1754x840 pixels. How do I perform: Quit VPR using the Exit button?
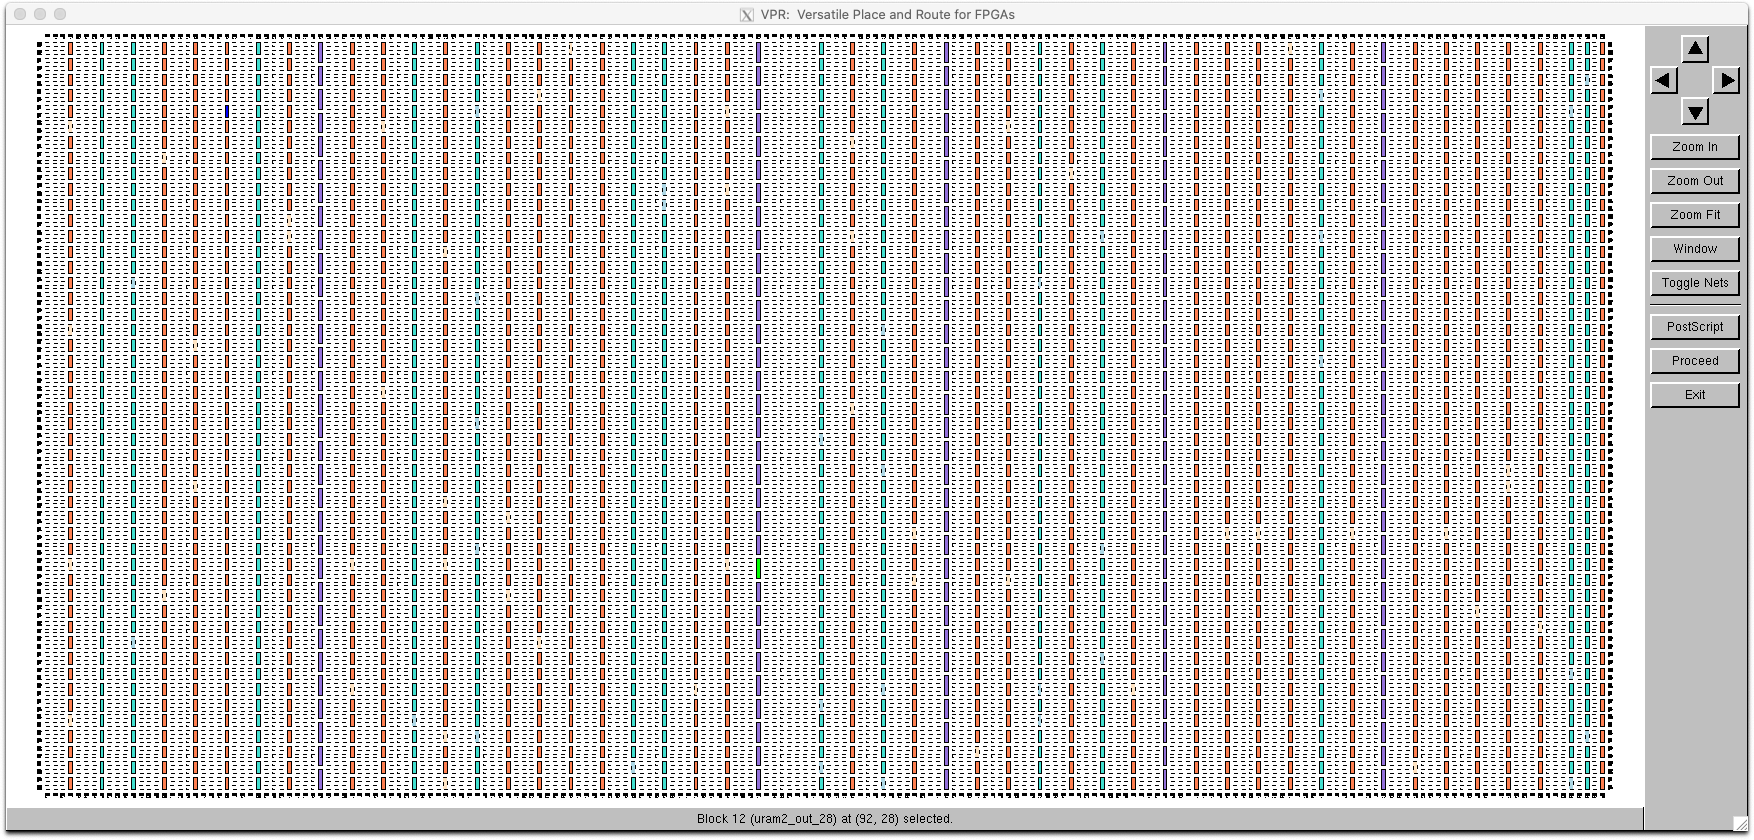1695,395
